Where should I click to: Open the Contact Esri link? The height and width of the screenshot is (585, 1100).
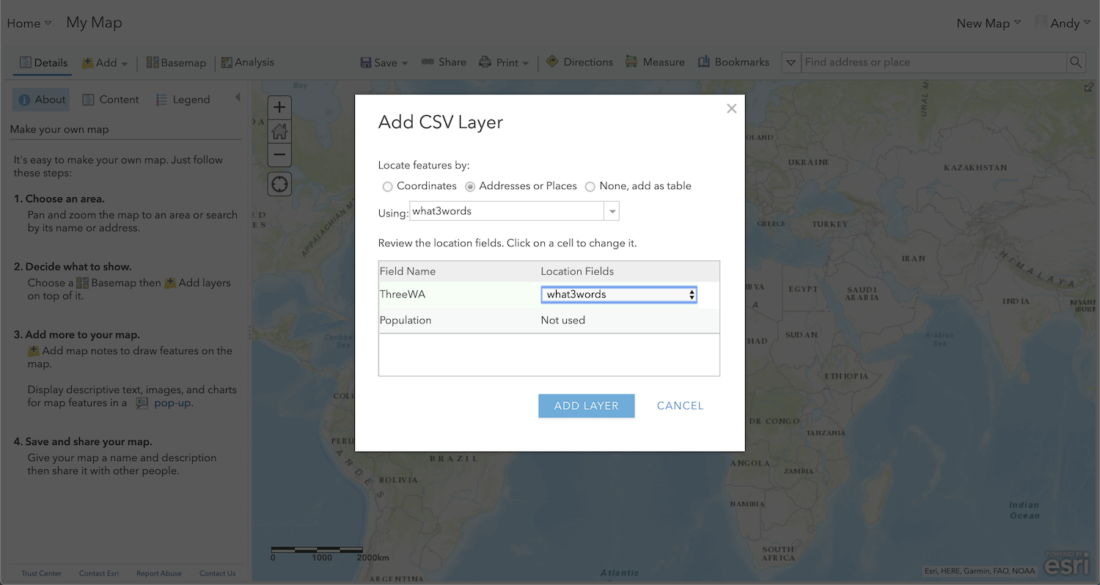pyautogui.click(x=99, y=573)
